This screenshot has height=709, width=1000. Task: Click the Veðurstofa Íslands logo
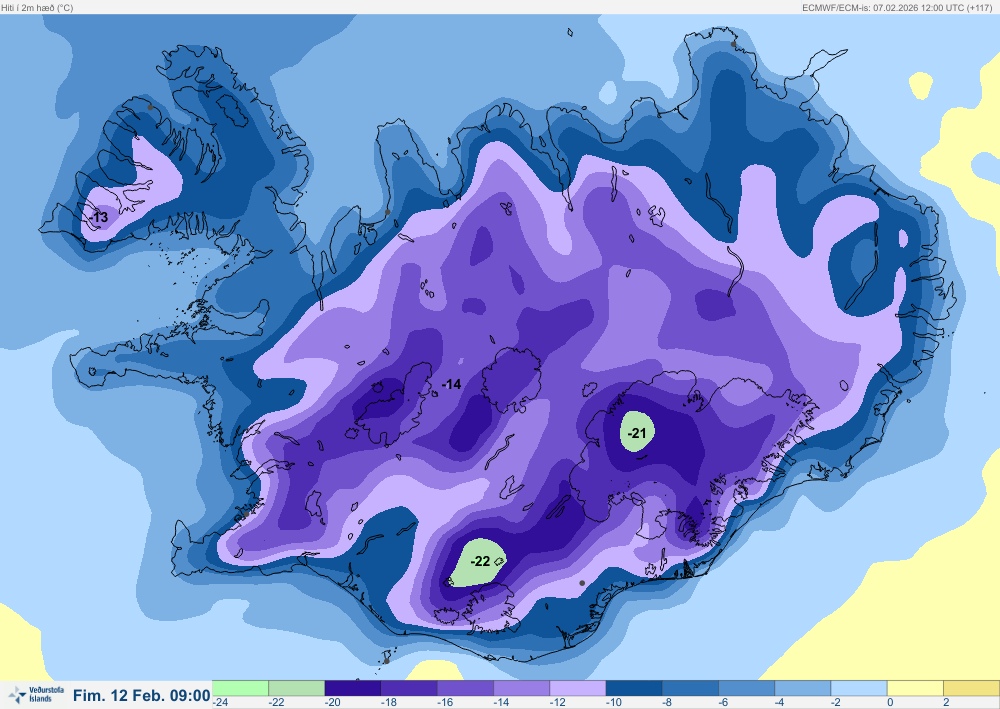coord(36,694)
